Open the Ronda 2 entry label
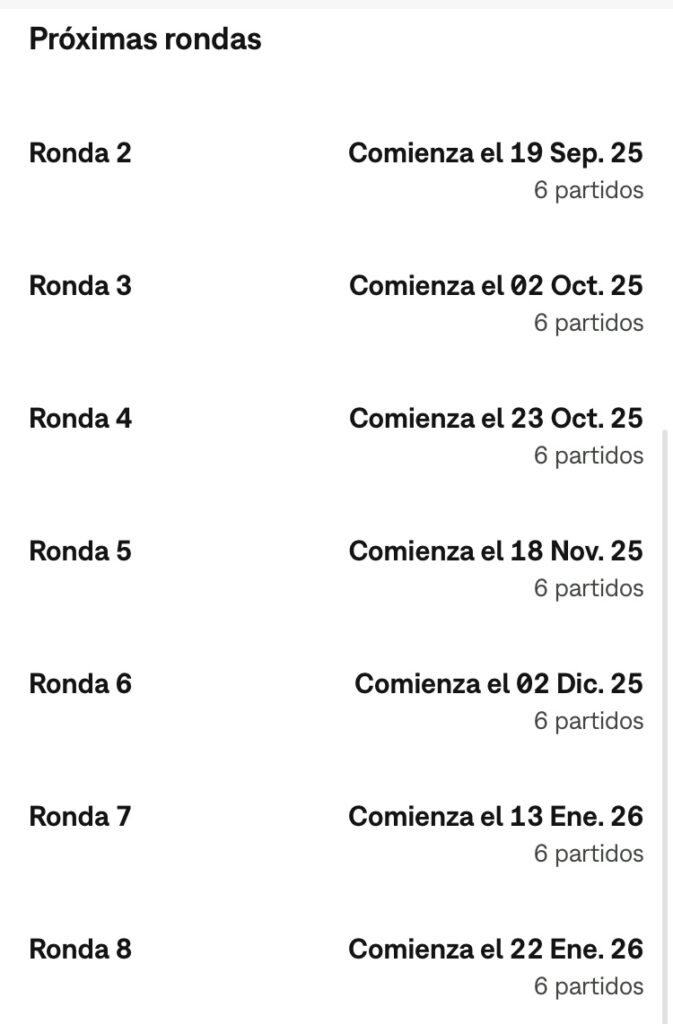Image resolution: width=673 pixels, height=1024 pixels. (80, 153)
